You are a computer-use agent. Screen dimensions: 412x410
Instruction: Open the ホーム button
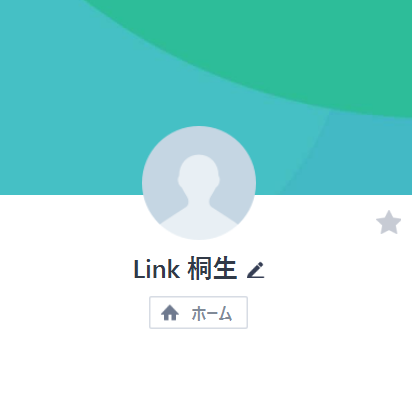[198, 312]
